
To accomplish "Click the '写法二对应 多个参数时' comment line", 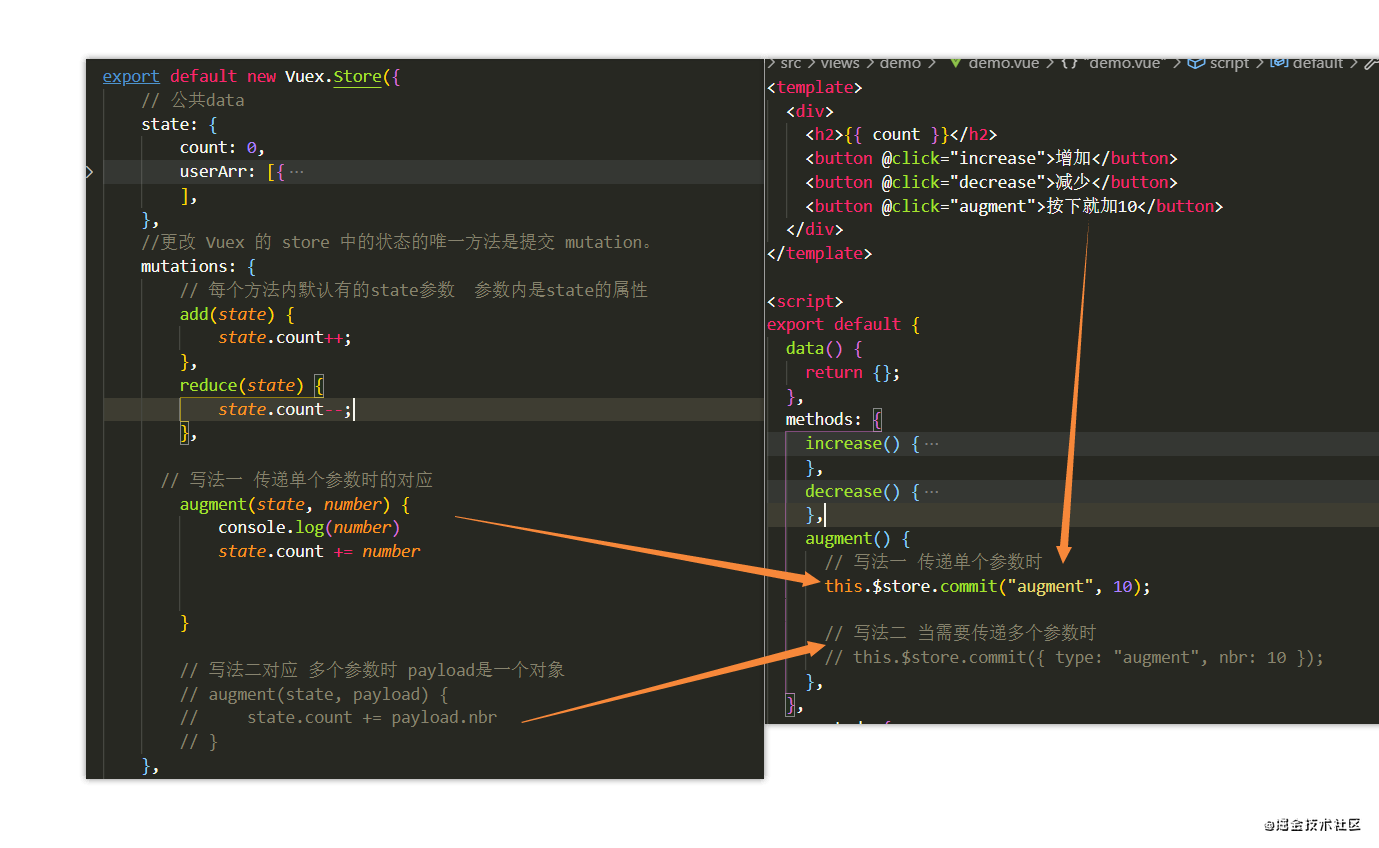I will click(372, 671).
